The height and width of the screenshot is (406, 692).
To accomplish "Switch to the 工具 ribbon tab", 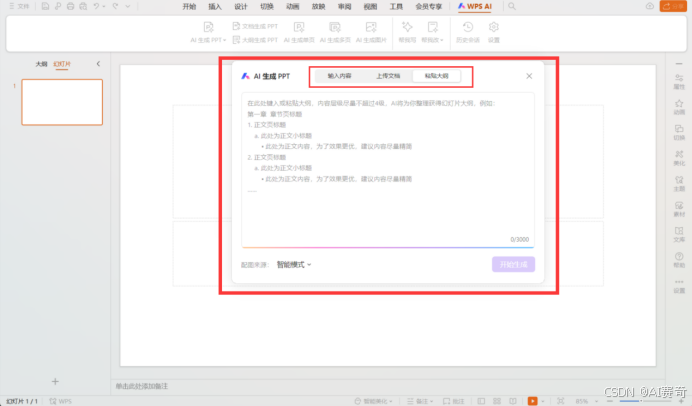I will click(x=396, y=6).
